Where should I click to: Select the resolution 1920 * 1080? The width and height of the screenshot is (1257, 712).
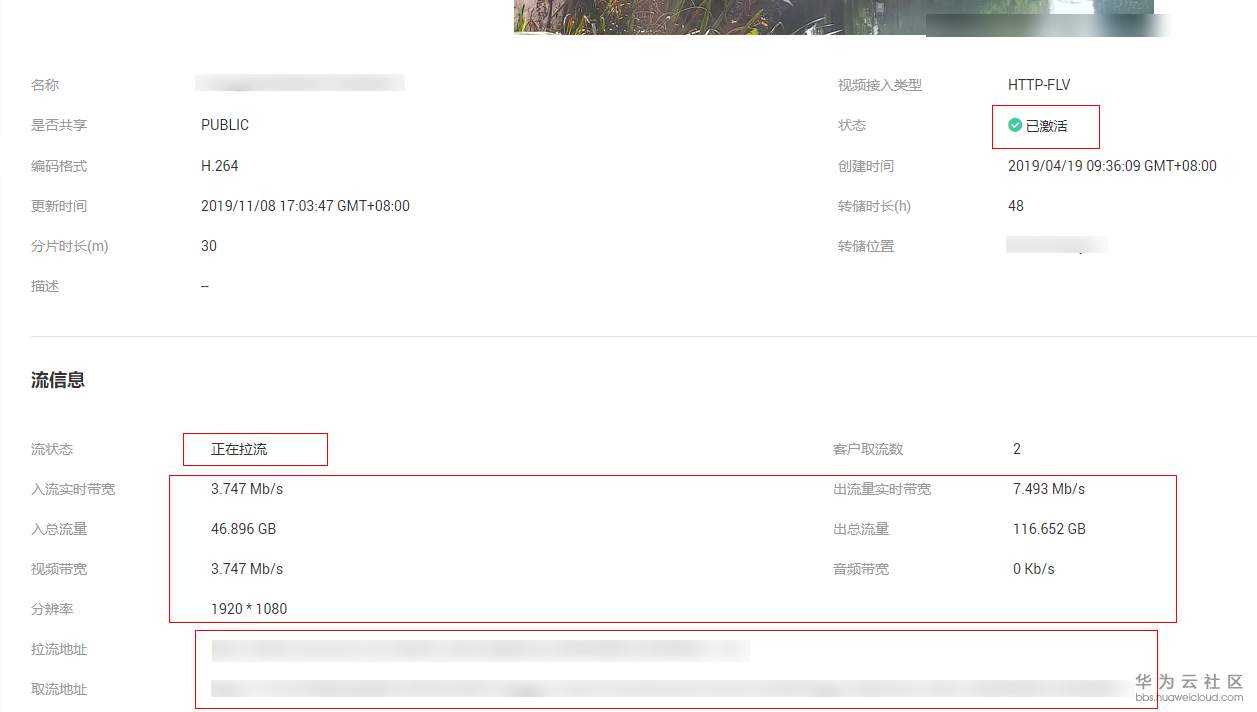(249, 609)
